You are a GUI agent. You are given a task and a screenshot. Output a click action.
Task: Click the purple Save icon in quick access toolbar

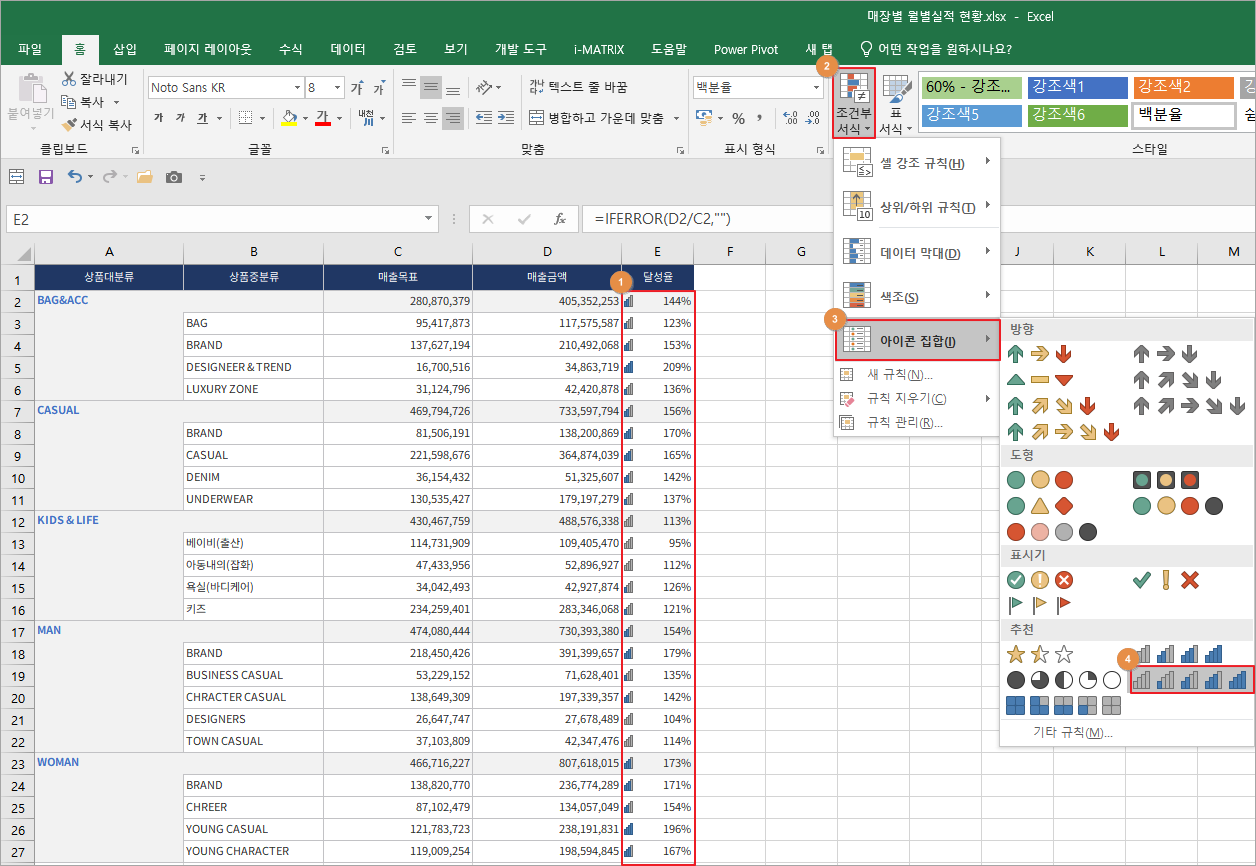pos(45,177)
